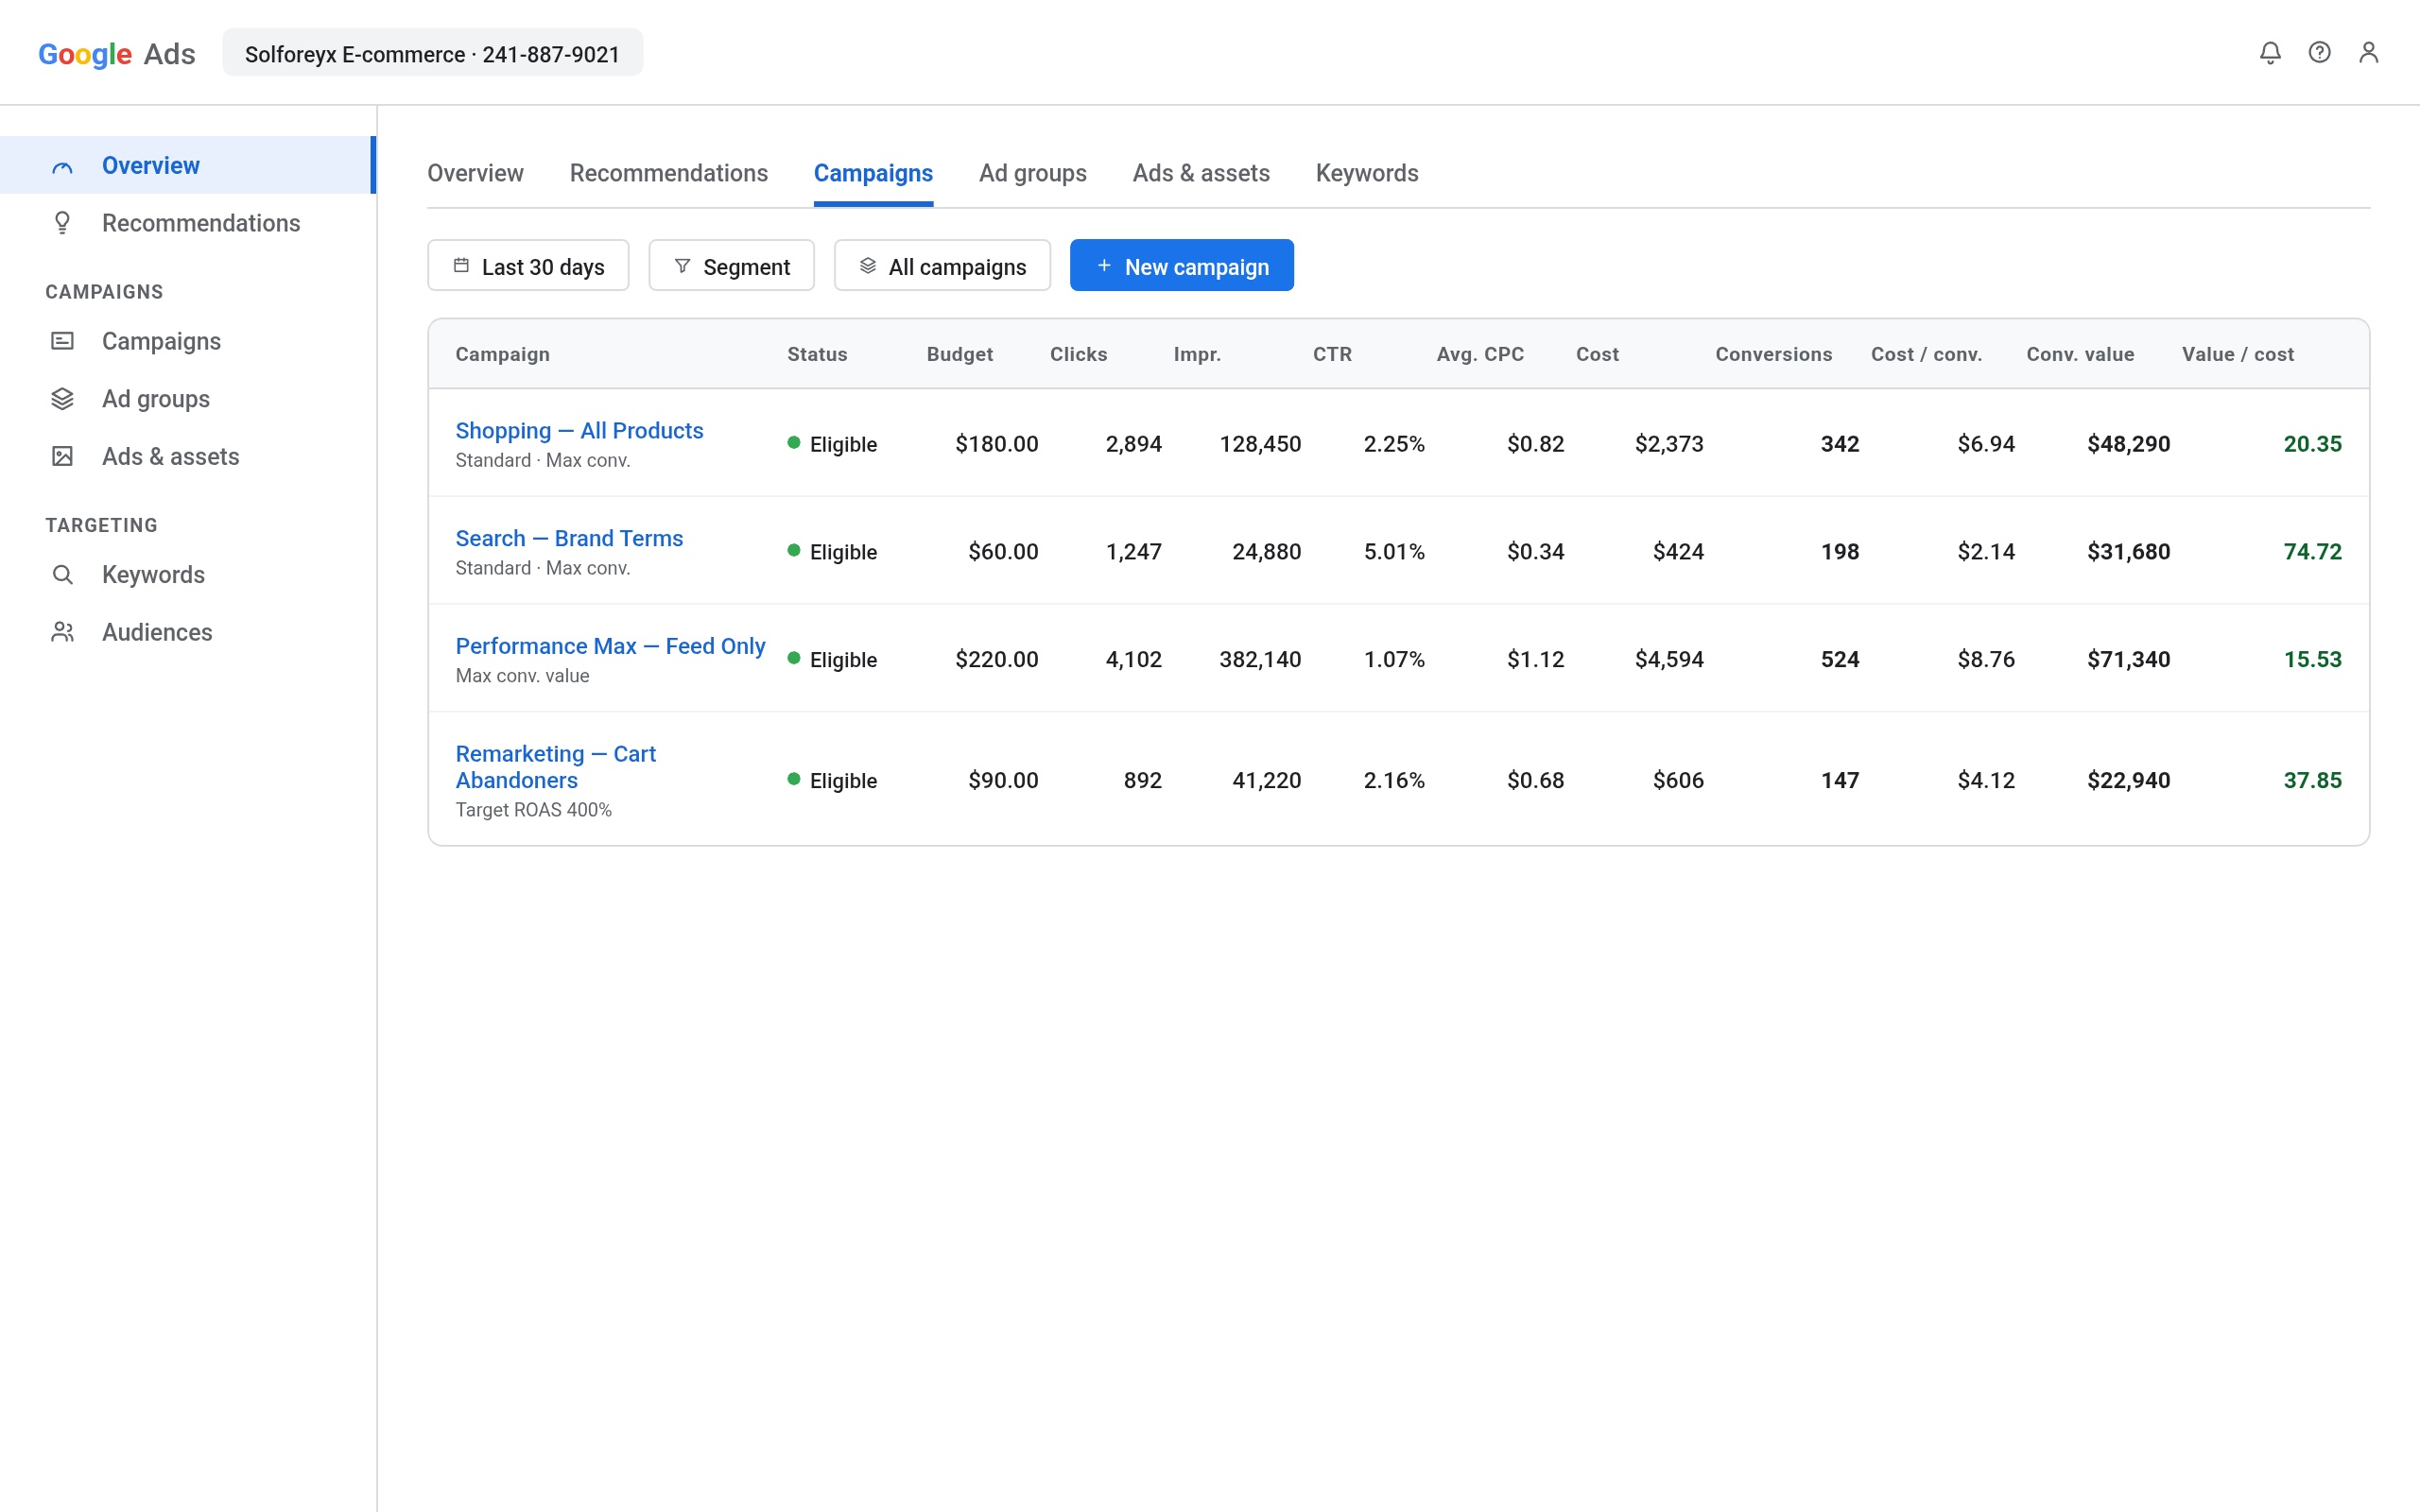Screen dimensions: 2420x1512
Task: Open the Segment filter button
Action: [x=731, y=266]
